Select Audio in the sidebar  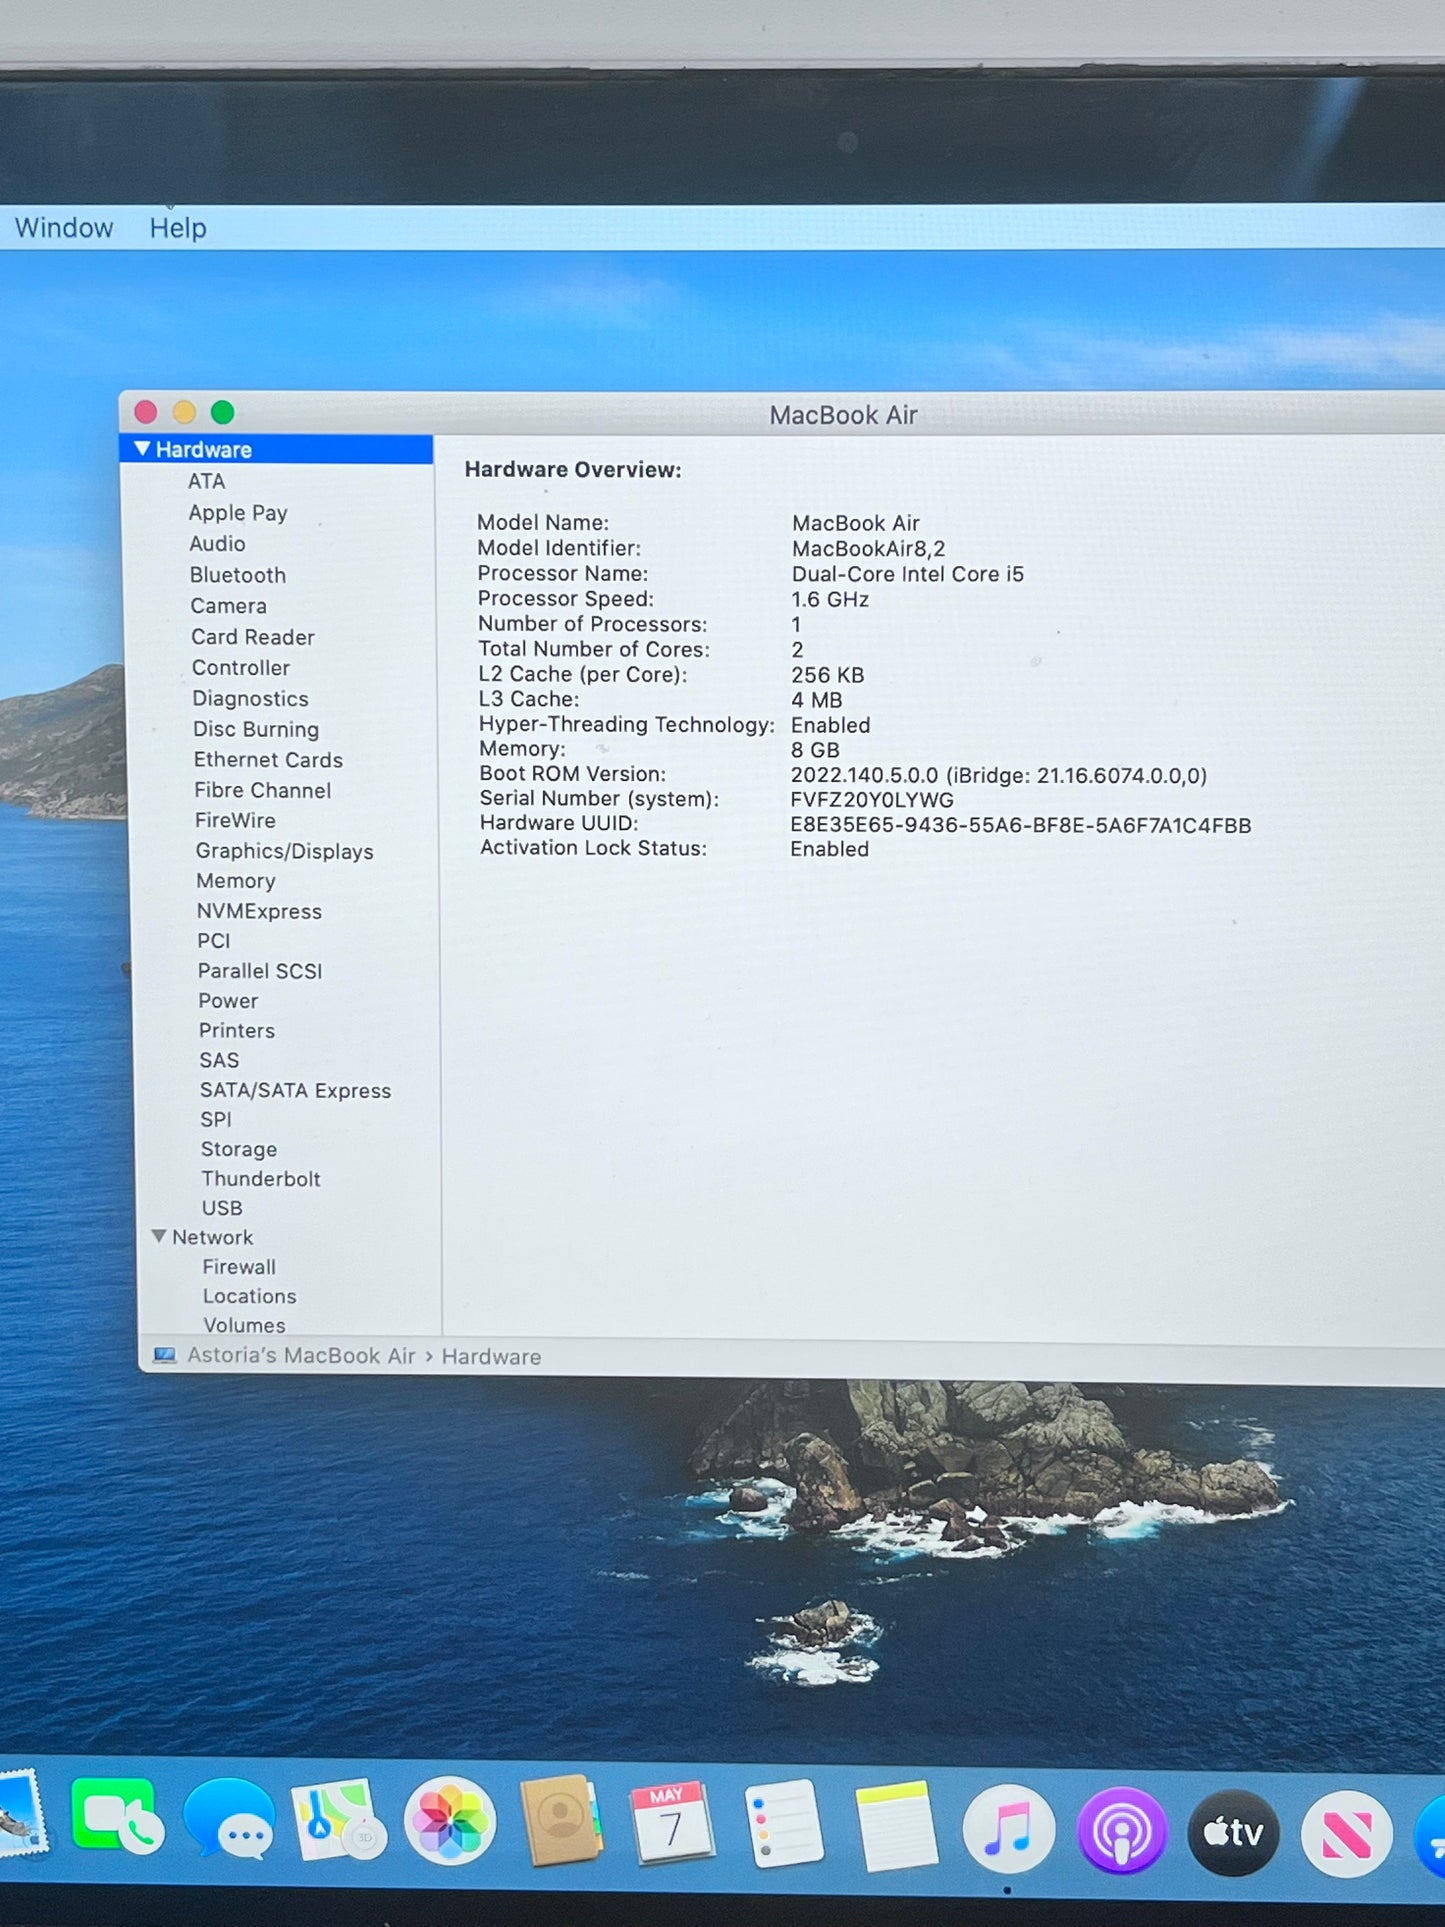[217, 544]
